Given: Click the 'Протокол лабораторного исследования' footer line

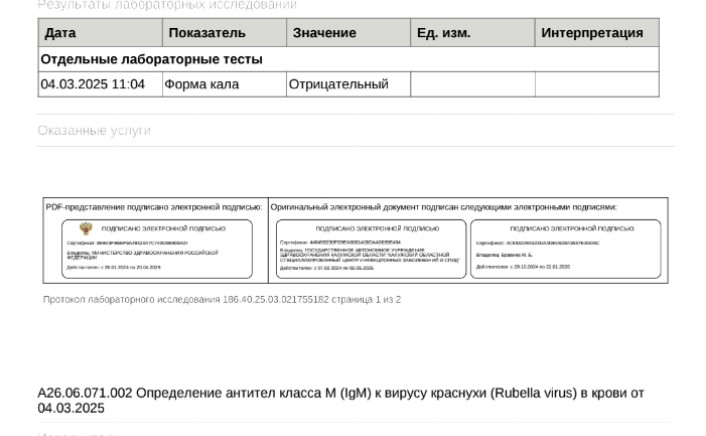Looking at the screenshot, I should (x=222, y=300).
